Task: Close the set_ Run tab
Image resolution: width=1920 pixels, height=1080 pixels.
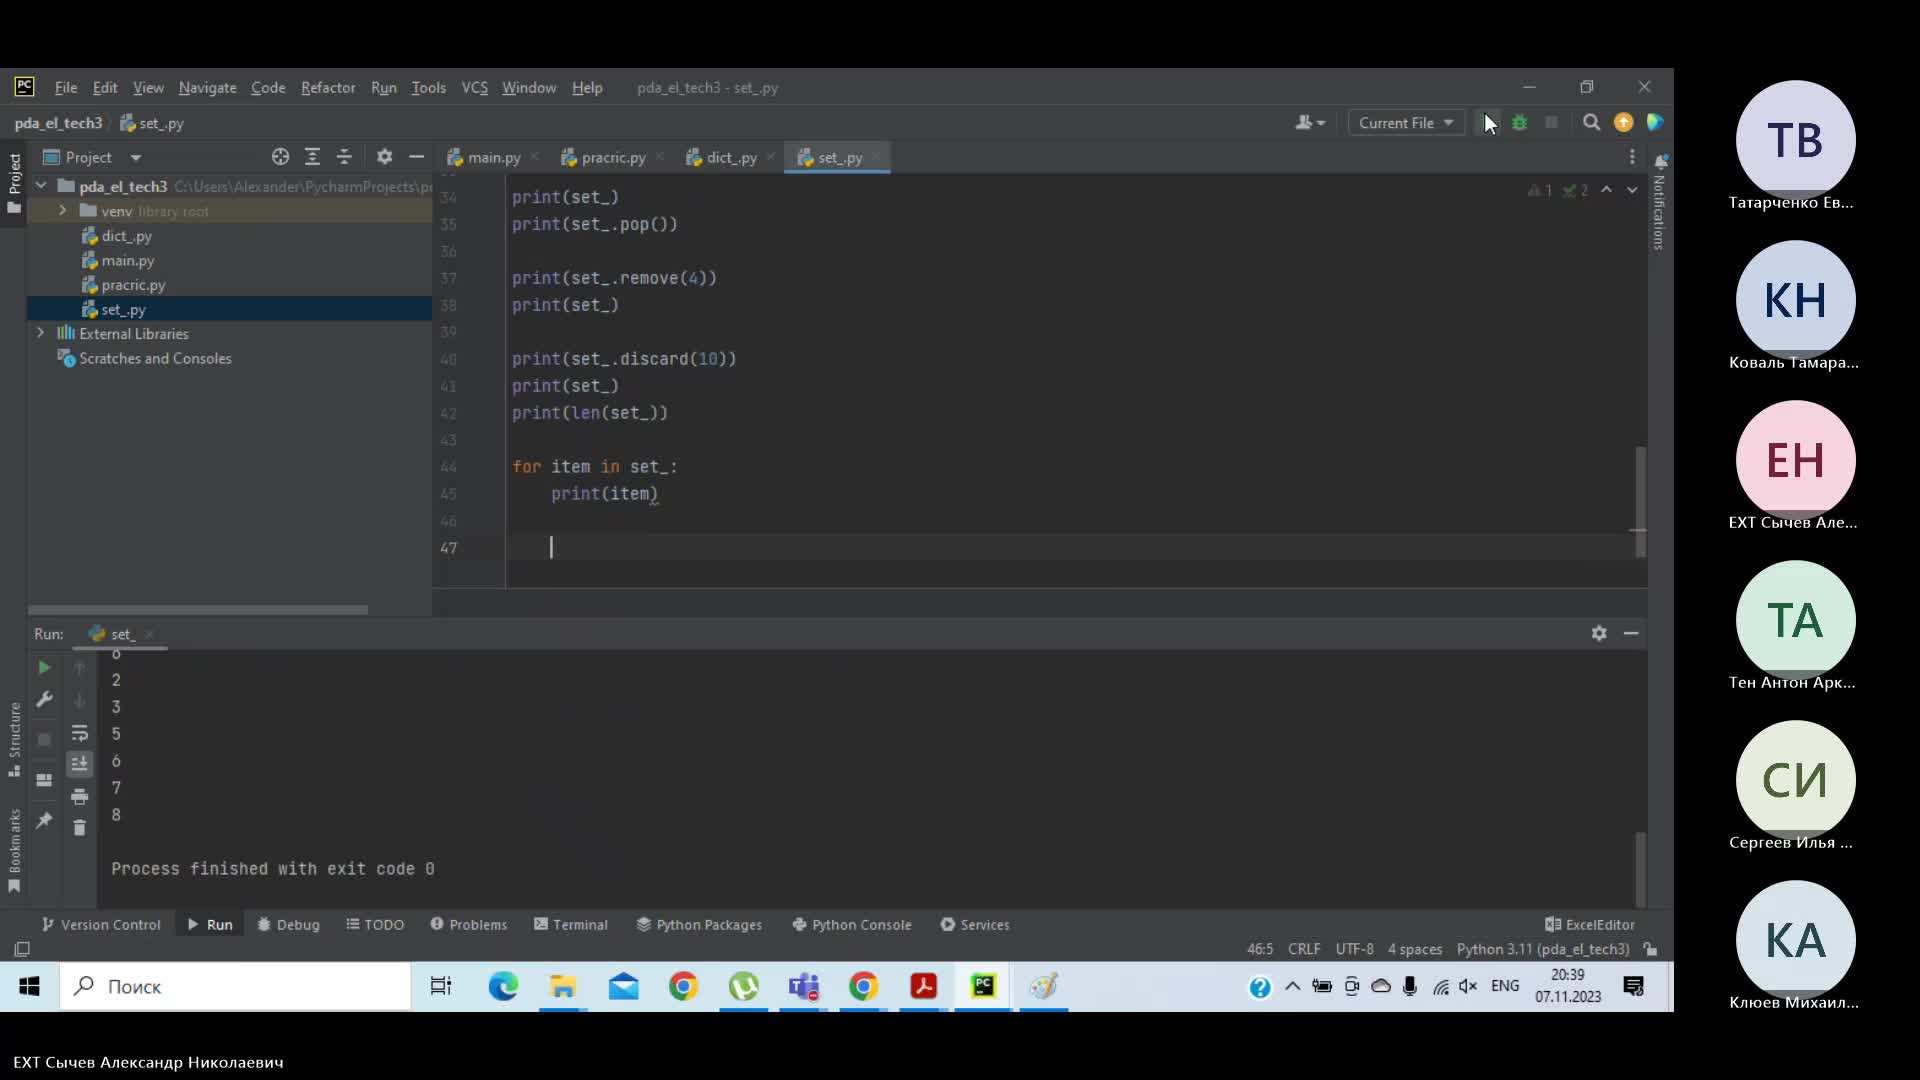Action: [149, 634]
